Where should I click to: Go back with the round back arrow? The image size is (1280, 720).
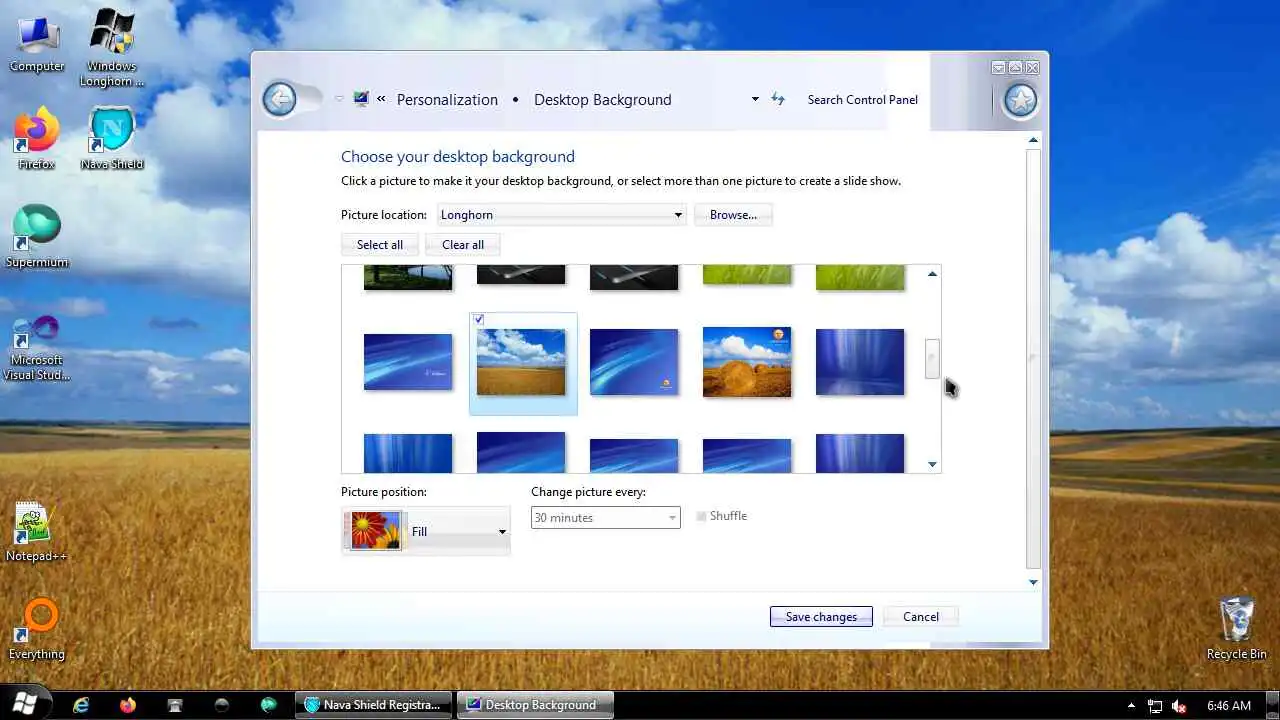(x=279, y=99)
